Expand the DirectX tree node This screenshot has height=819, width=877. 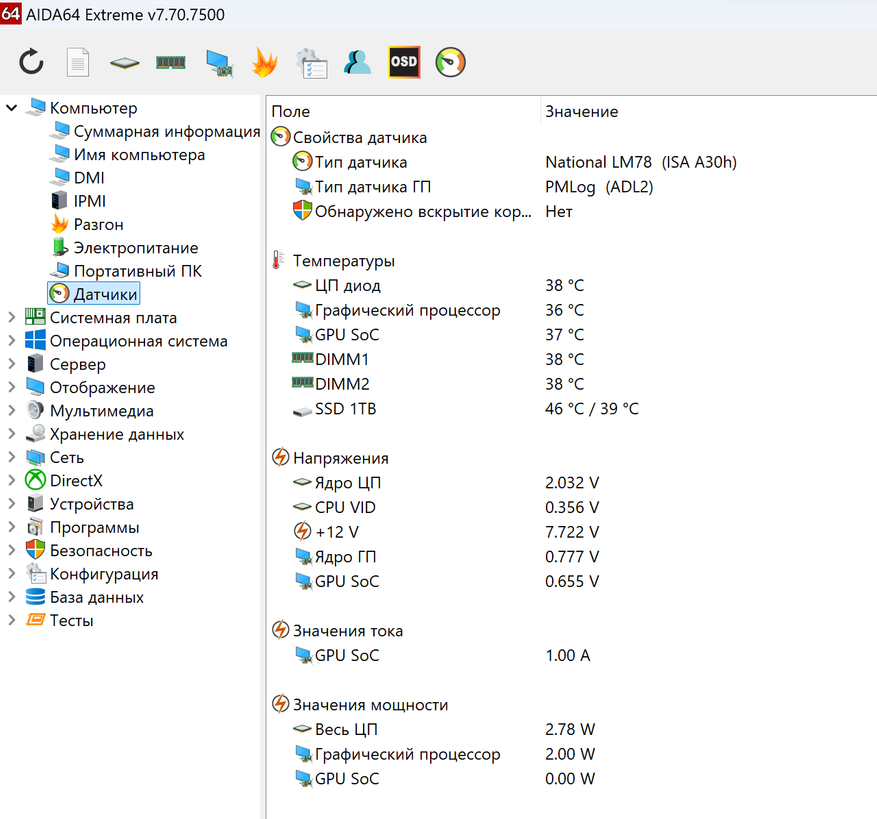[x=12, y=481]
